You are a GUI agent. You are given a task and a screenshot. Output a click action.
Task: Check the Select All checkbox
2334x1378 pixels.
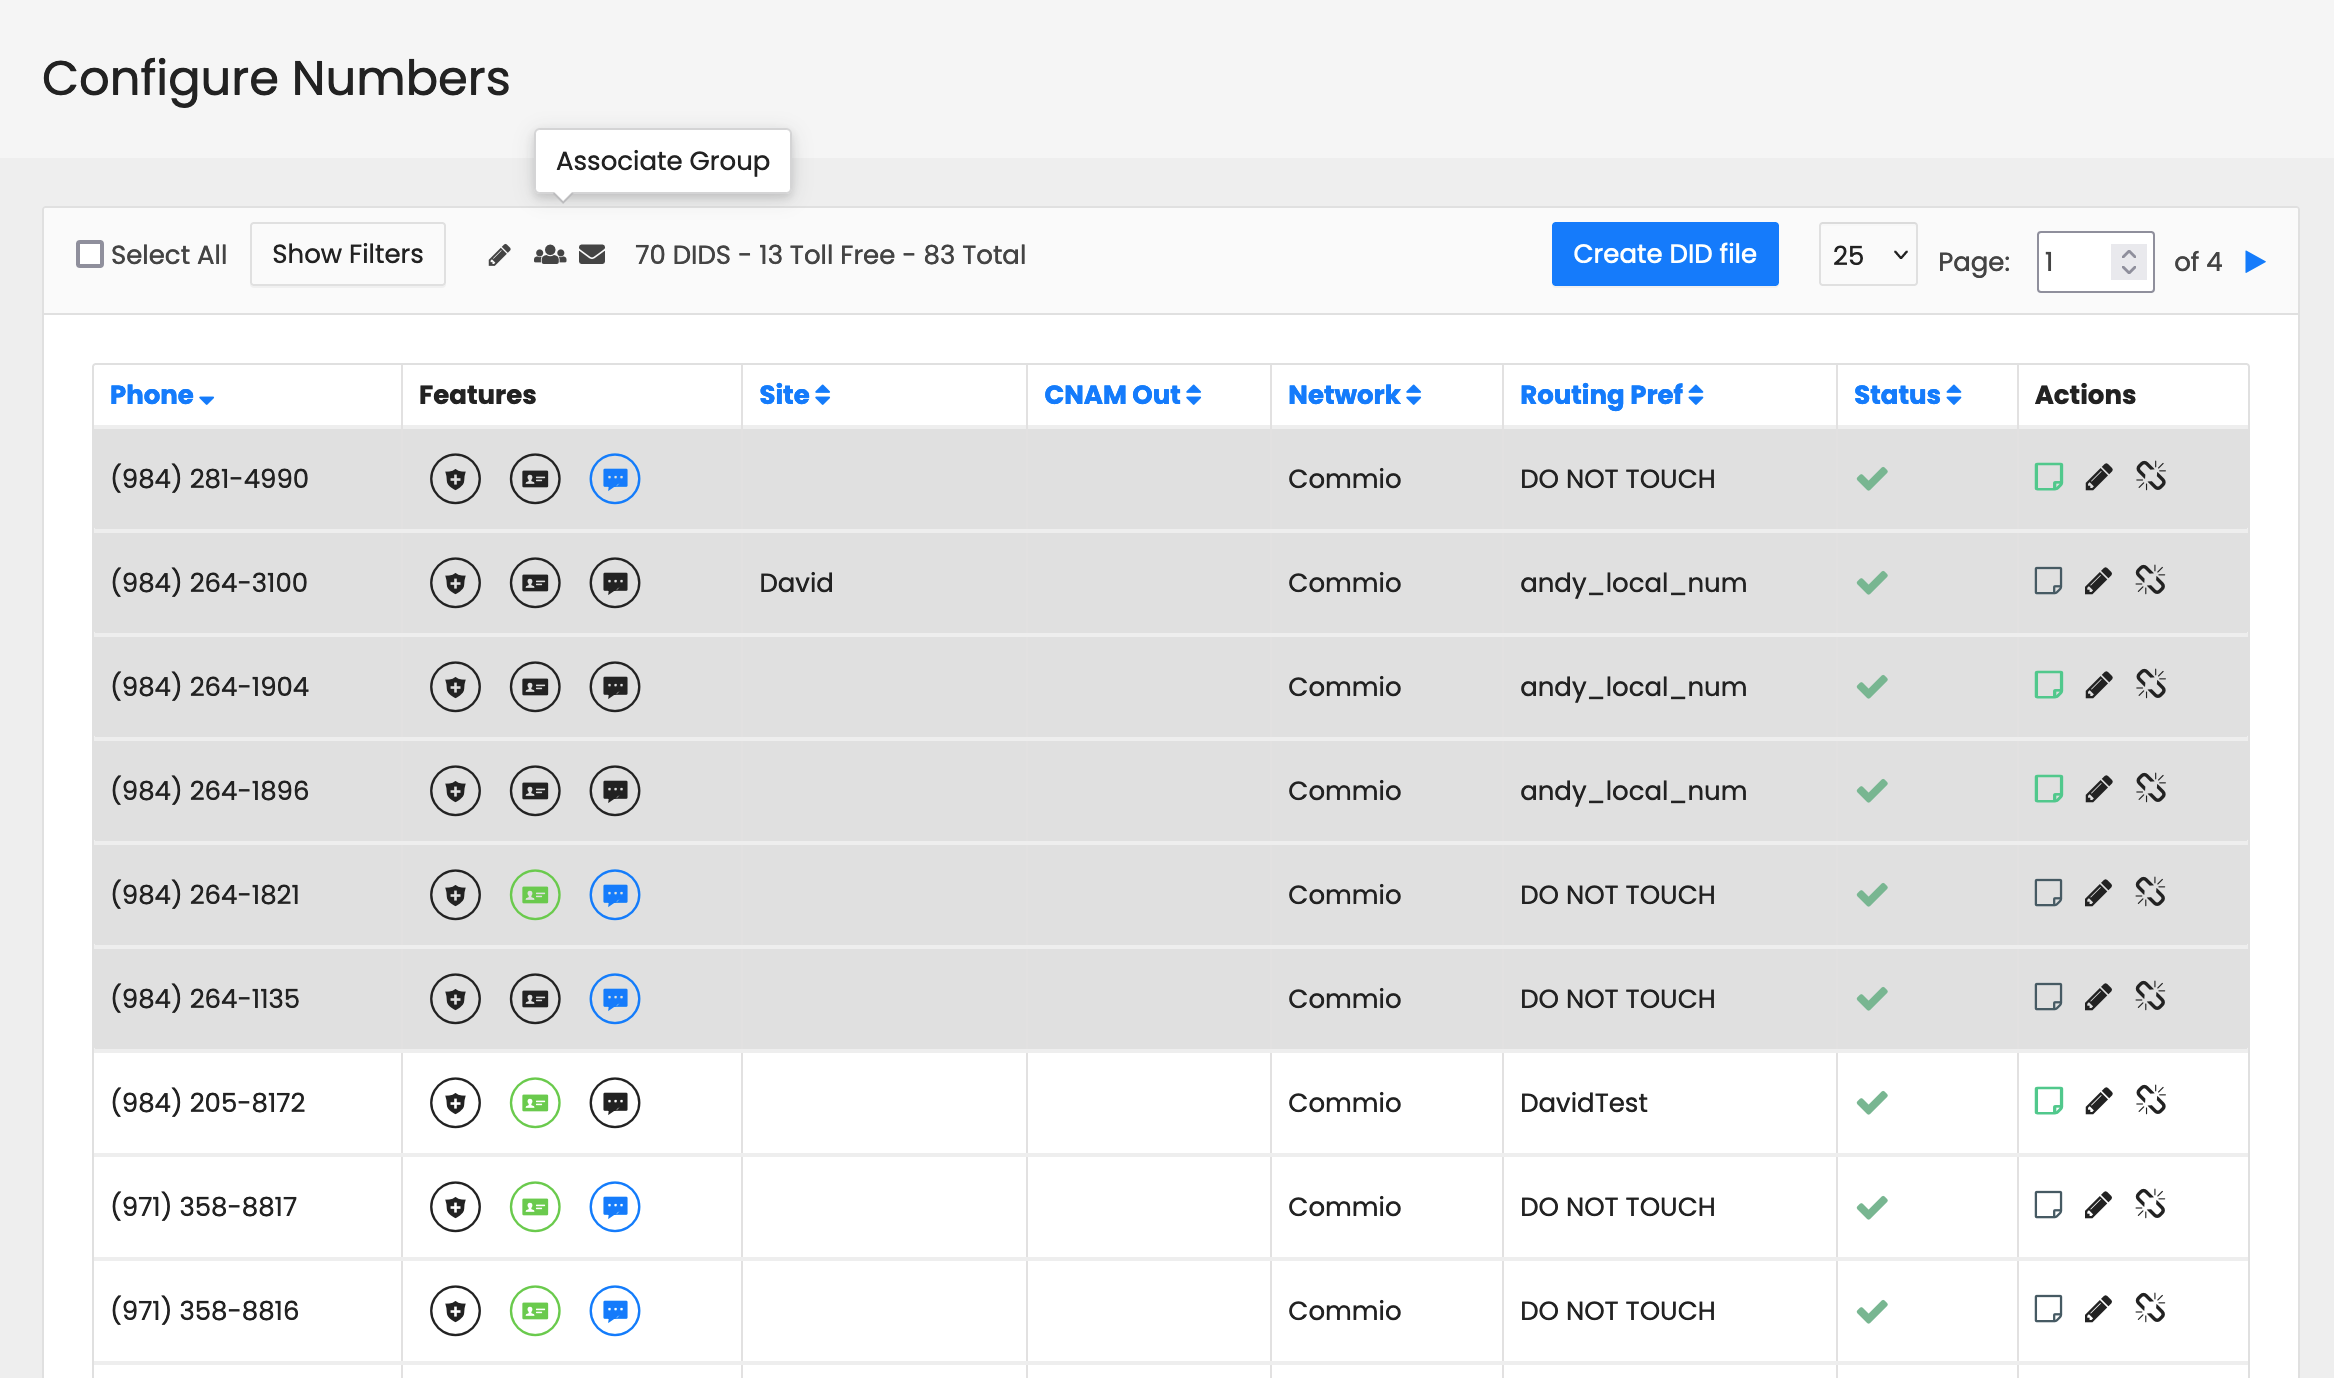[x=90, y=254]
